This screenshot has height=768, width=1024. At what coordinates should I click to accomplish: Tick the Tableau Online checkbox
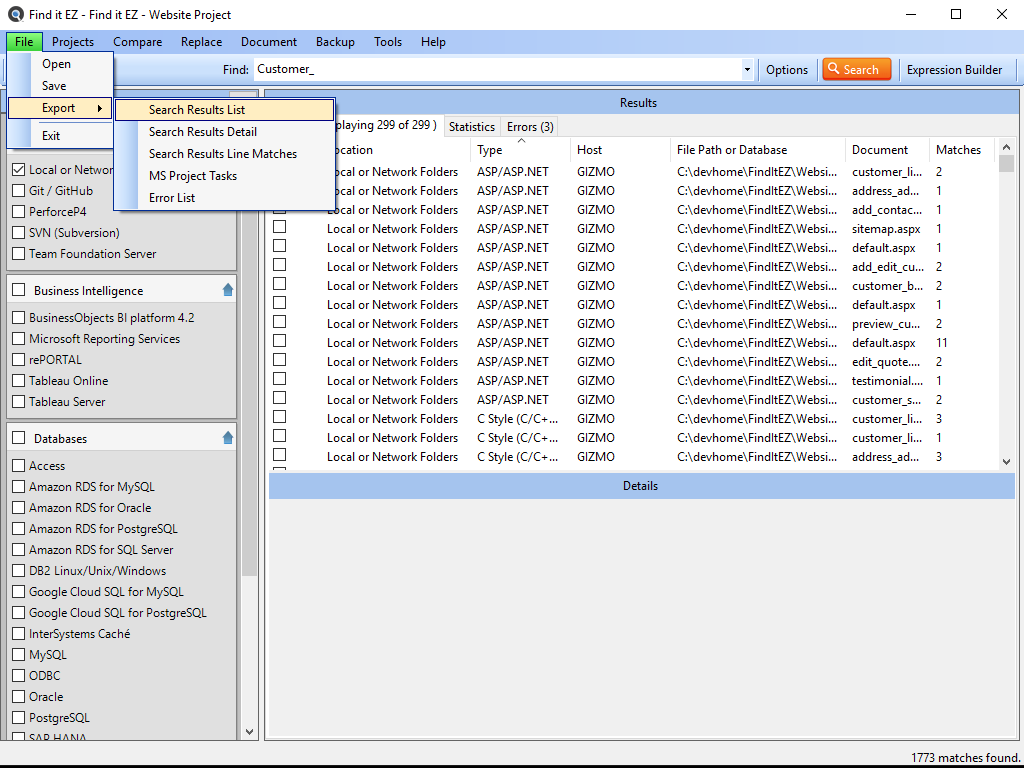point(19,381)
